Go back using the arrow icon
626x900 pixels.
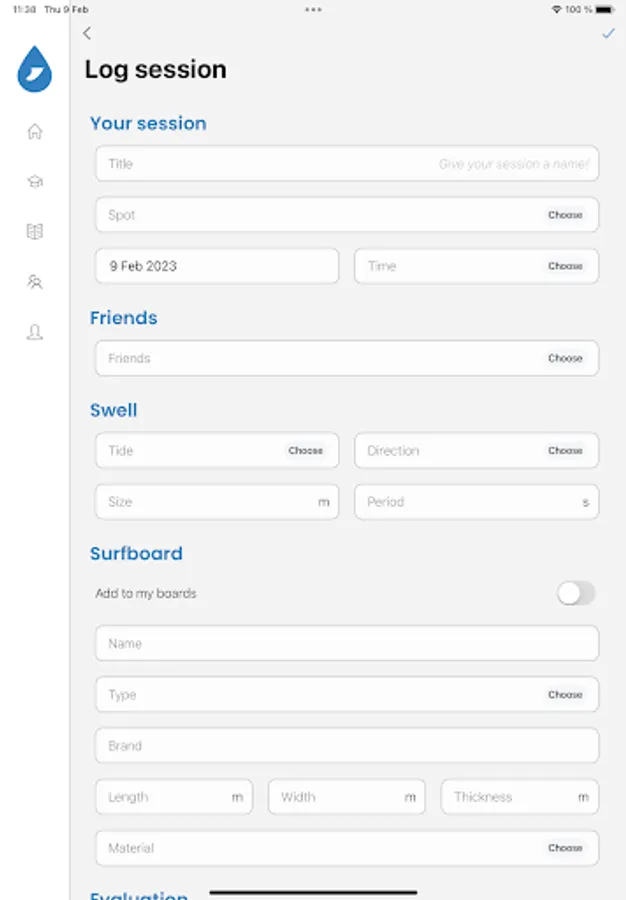click(x=87, y=34)
